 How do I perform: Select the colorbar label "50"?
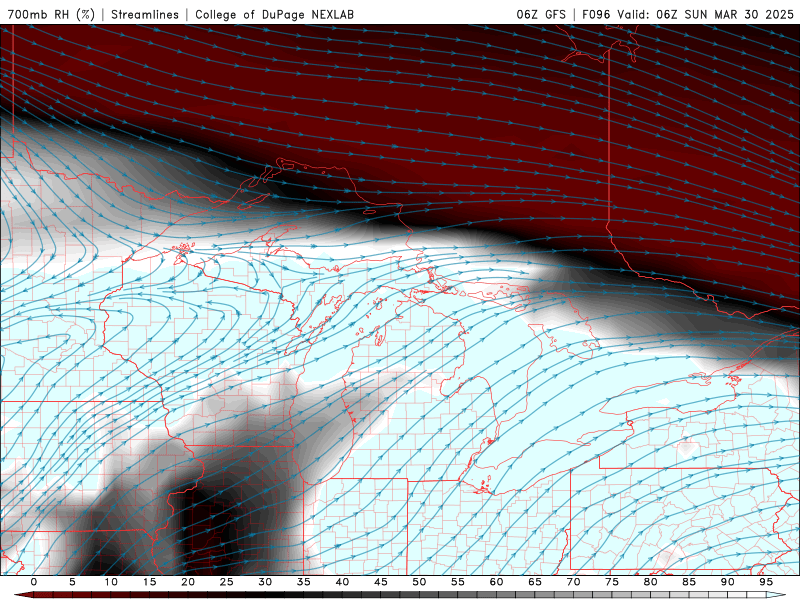point(419,582)
